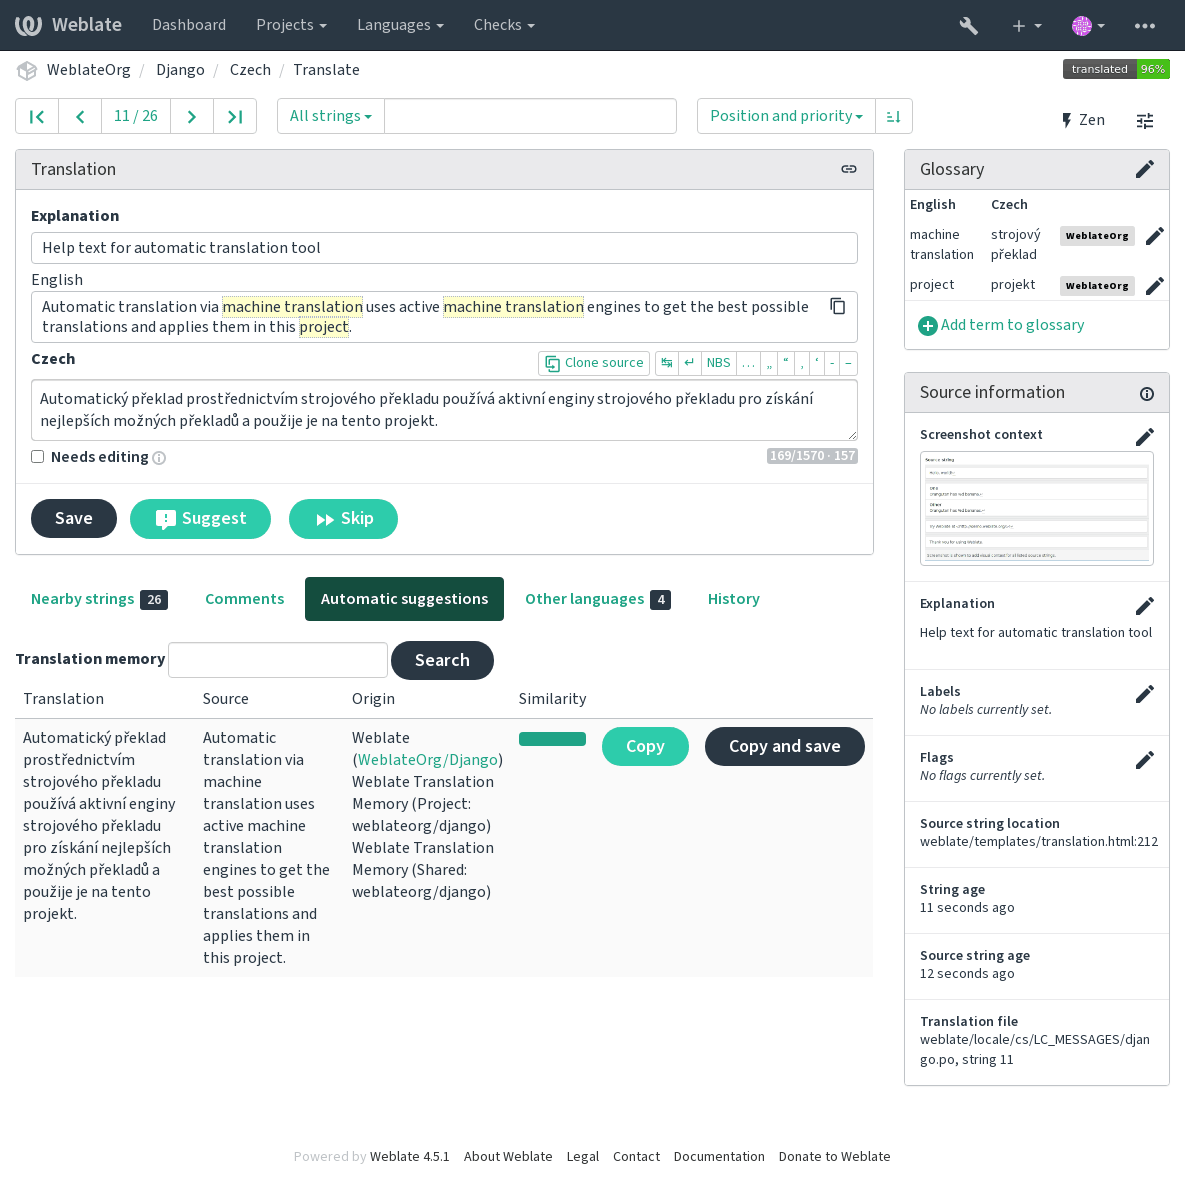This screenshot has height=1194, width=1185.
Task: Toggle the sort direction button
Action: (x=893, y=117)
